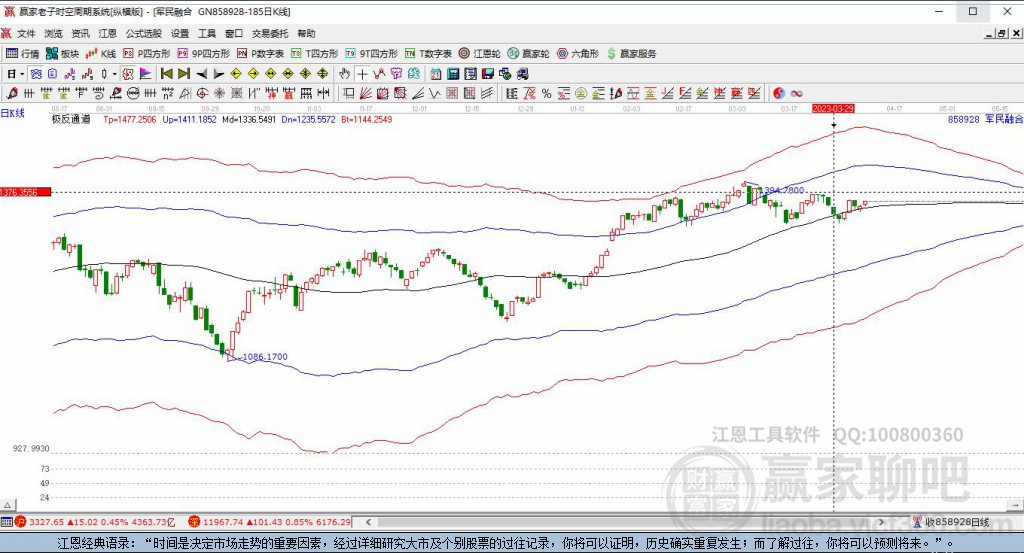The height and width of the screenshot is (553, 1024).
Task: Select the connected-points red polyline tool
Action: click(x=379, y=74)
